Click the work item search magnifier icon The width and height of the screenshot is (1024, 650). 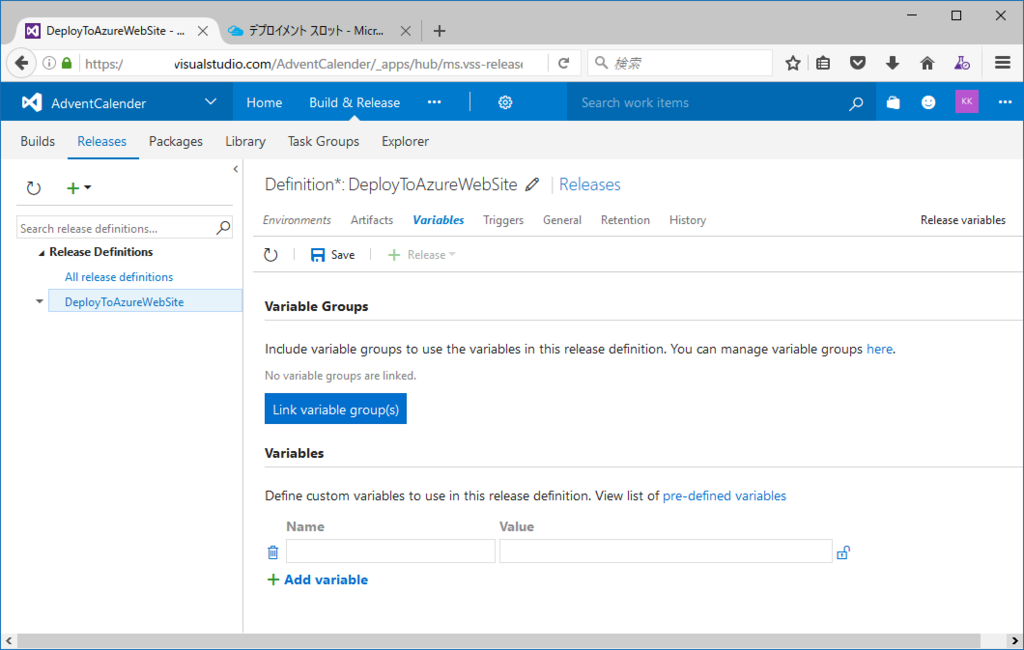(x=856, y=103)
